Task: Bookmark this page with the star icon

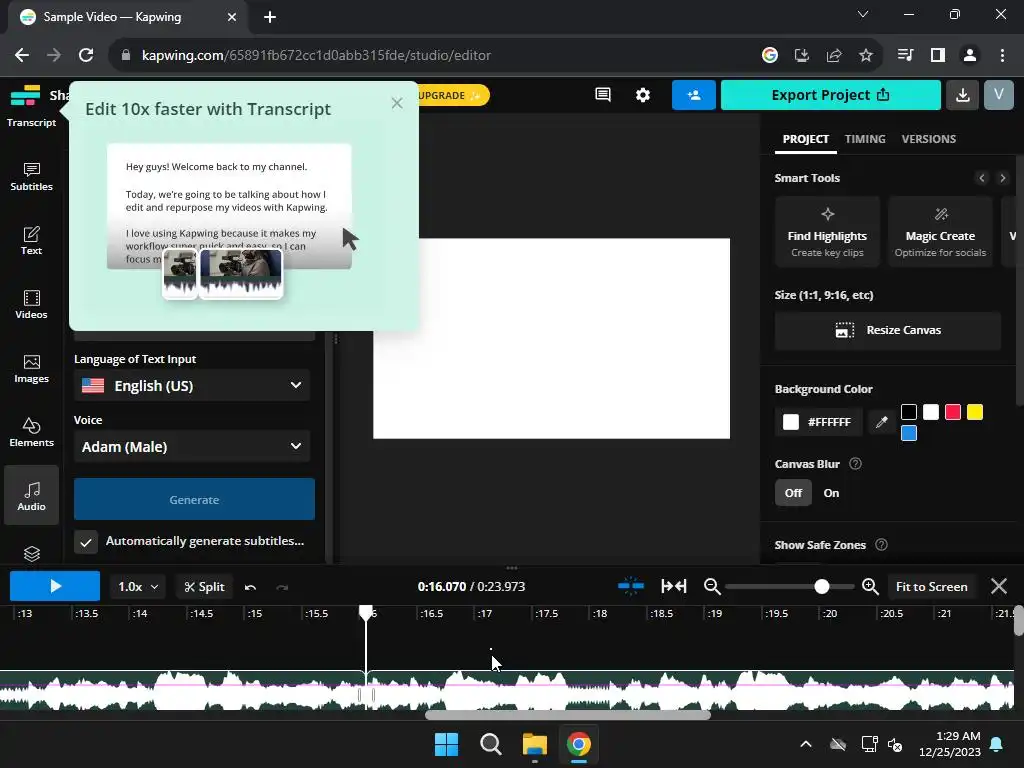Action: point(865,56)
